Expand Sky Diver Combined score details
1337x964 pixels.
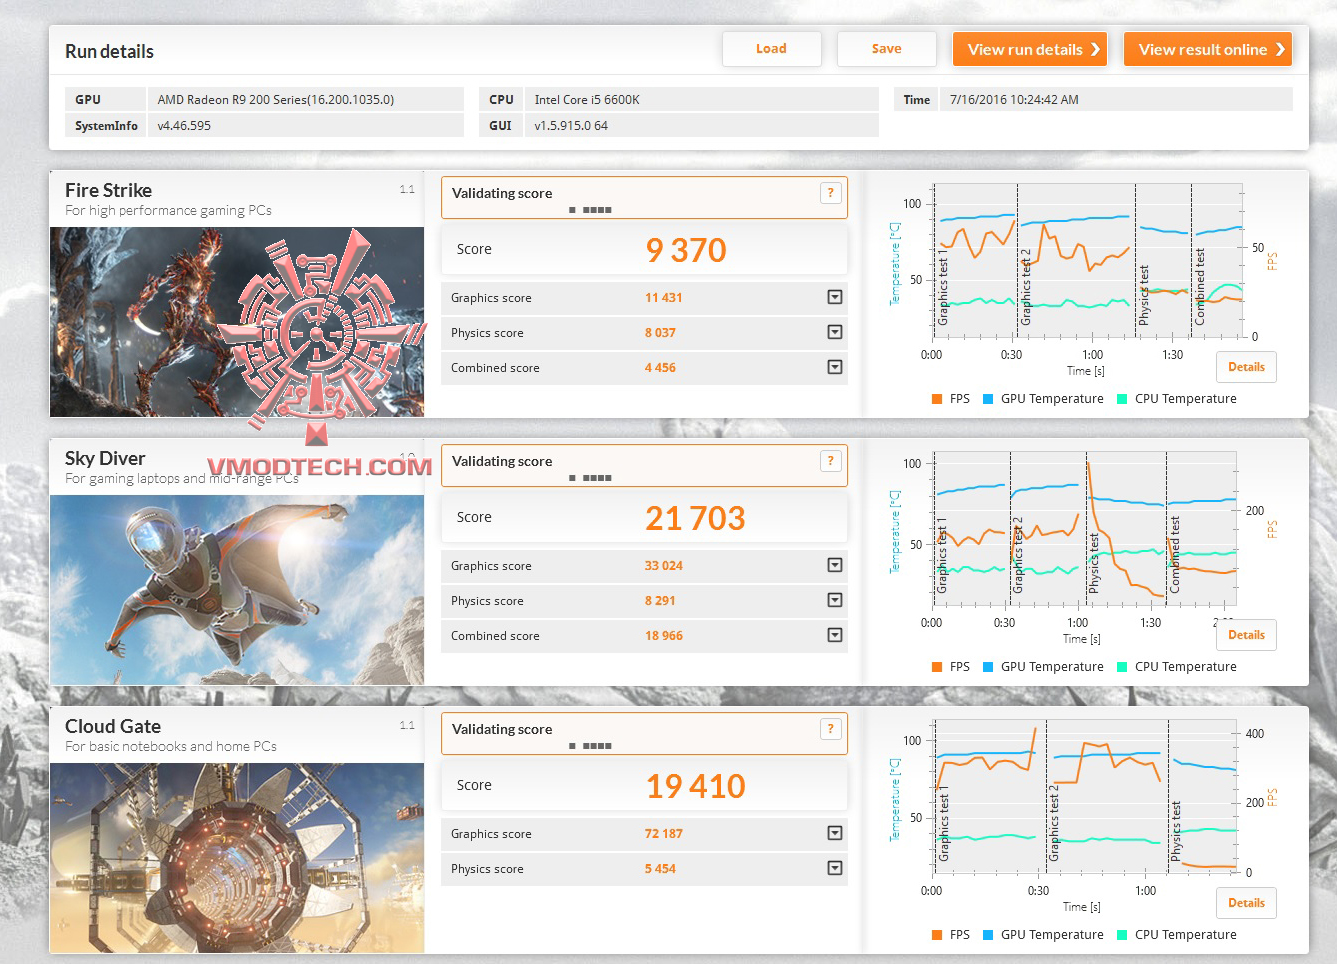pyautogui.click(x=835, y=635)
